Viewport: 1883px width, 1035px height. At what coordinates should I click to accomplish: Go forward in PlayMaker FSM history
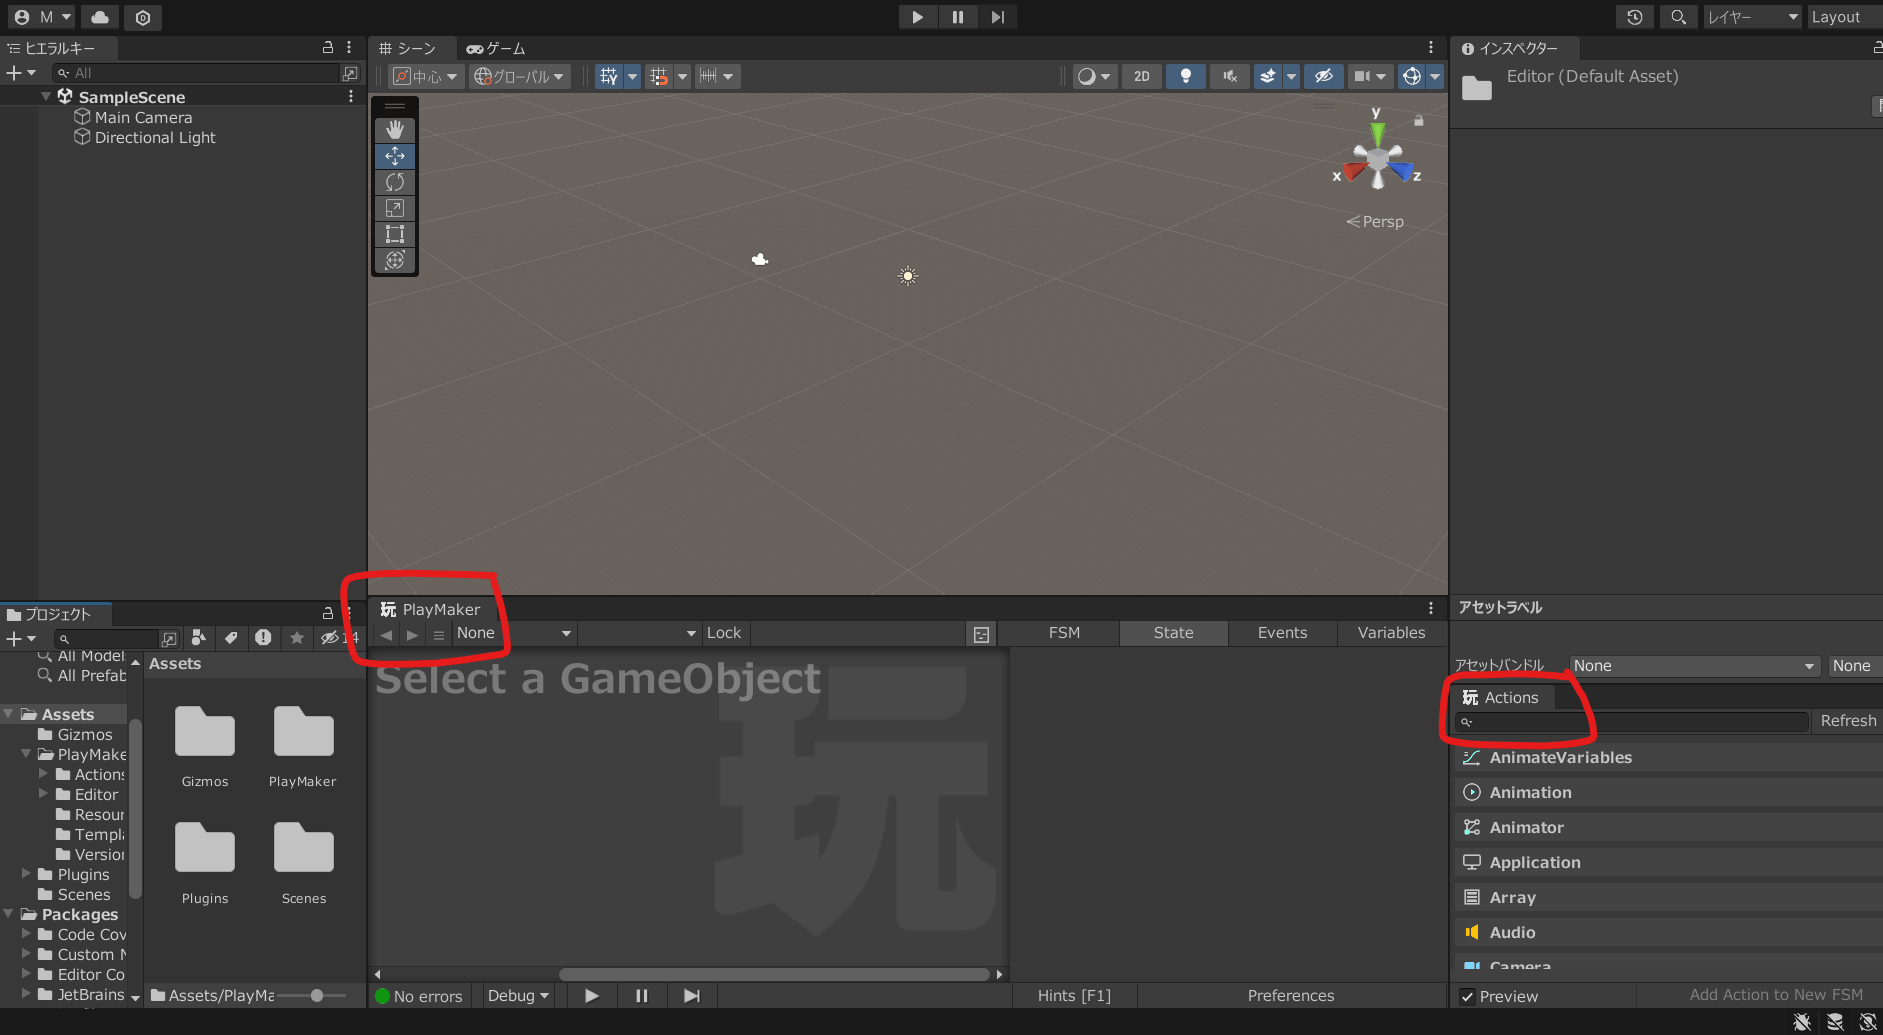pyautogui.click(x=412, y=634)
